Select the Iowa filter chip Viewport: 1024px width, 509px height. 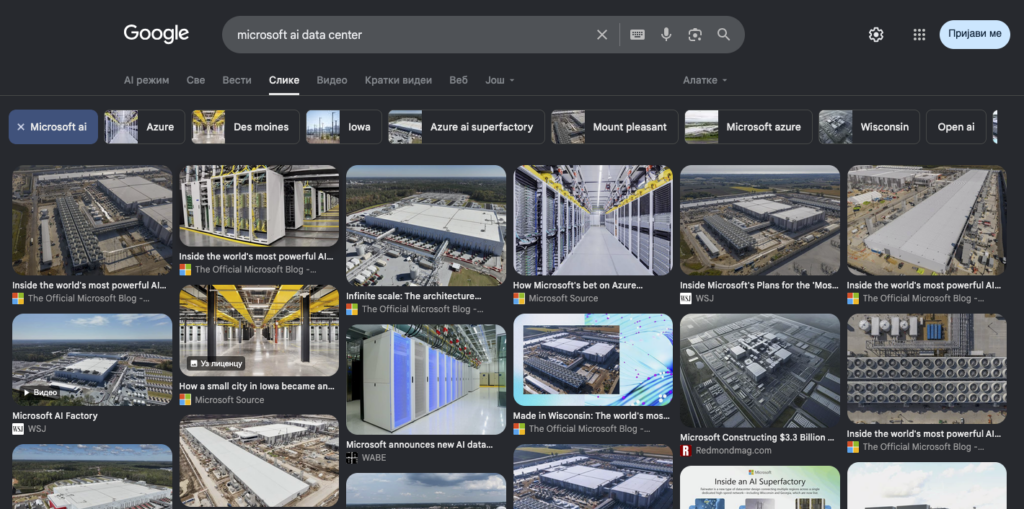[x=344, y=127]
